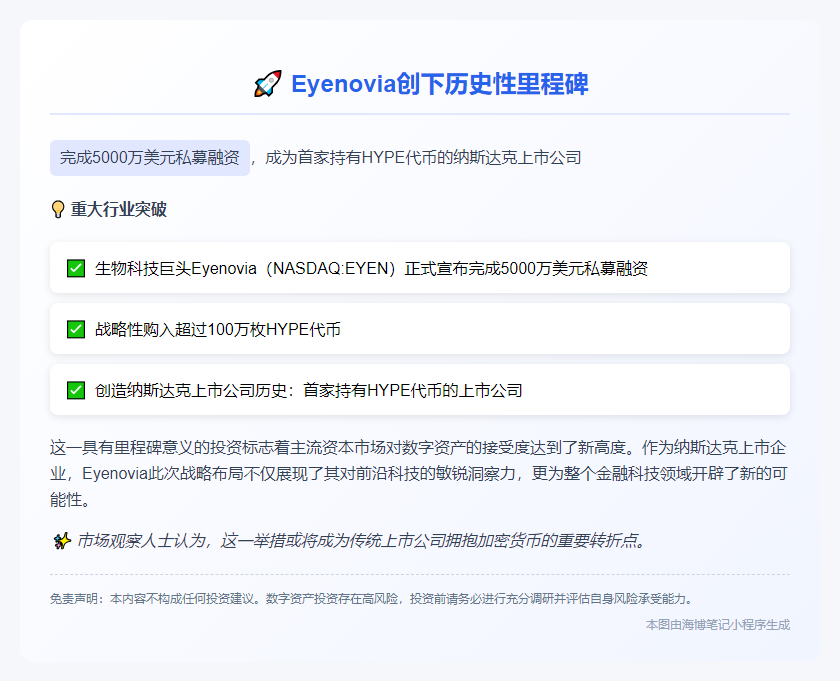Screen dimensions: 840x681
Task: Click the light bulb icon near 重大行业突破
Action: click(x=58, y=209)
